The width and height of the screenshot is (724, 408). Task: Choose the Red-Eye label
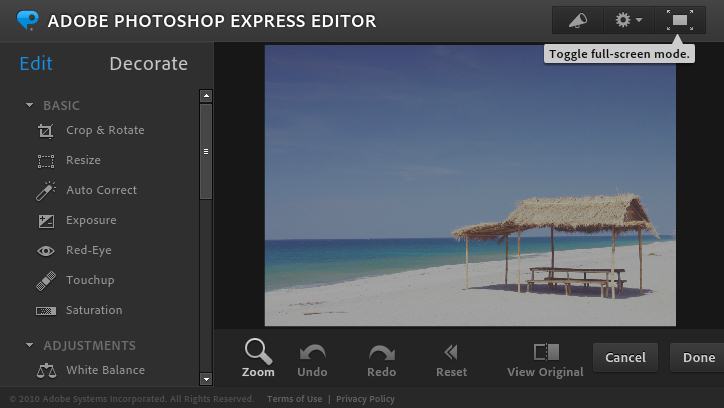click(89, 250)
